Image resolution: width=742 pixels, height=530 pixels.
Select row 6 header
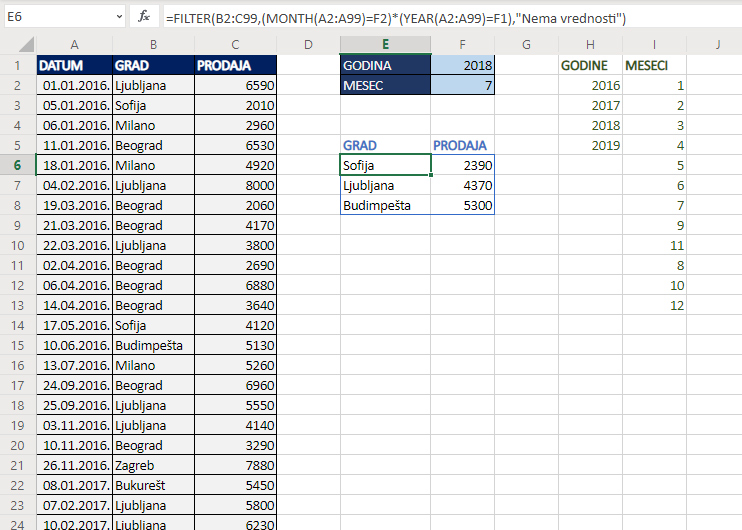[18, 165]
